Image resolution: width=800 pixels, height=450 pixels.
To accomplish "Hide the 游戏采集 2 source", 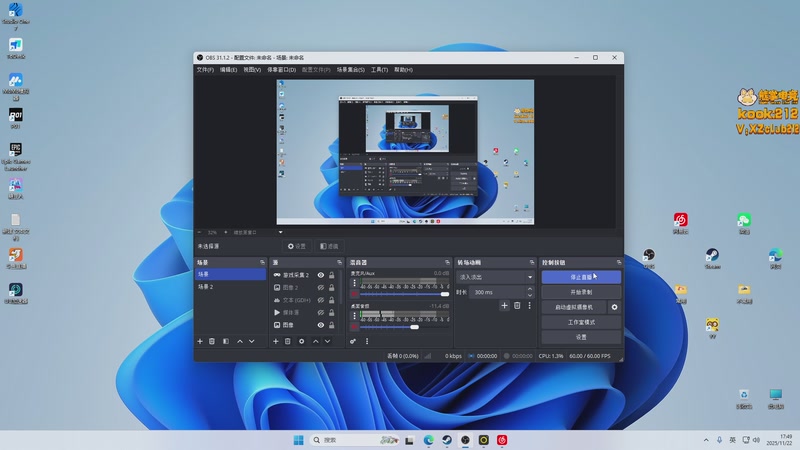I will tap(321, 274).
